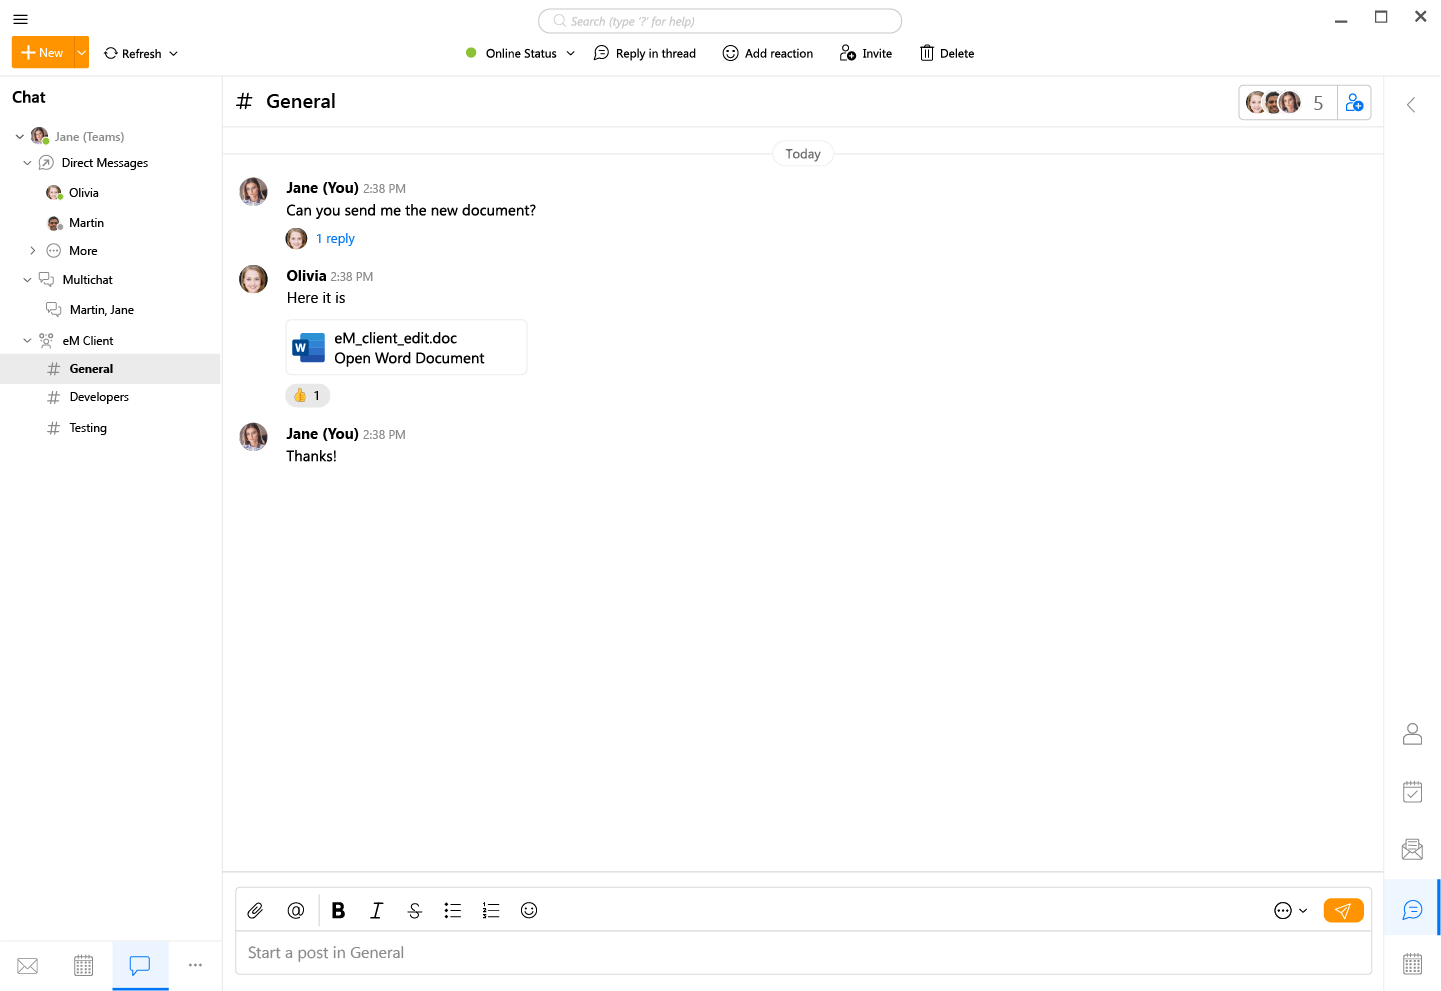
Task: Insert emoji using the smiley icon
Action: click(529, 910)
